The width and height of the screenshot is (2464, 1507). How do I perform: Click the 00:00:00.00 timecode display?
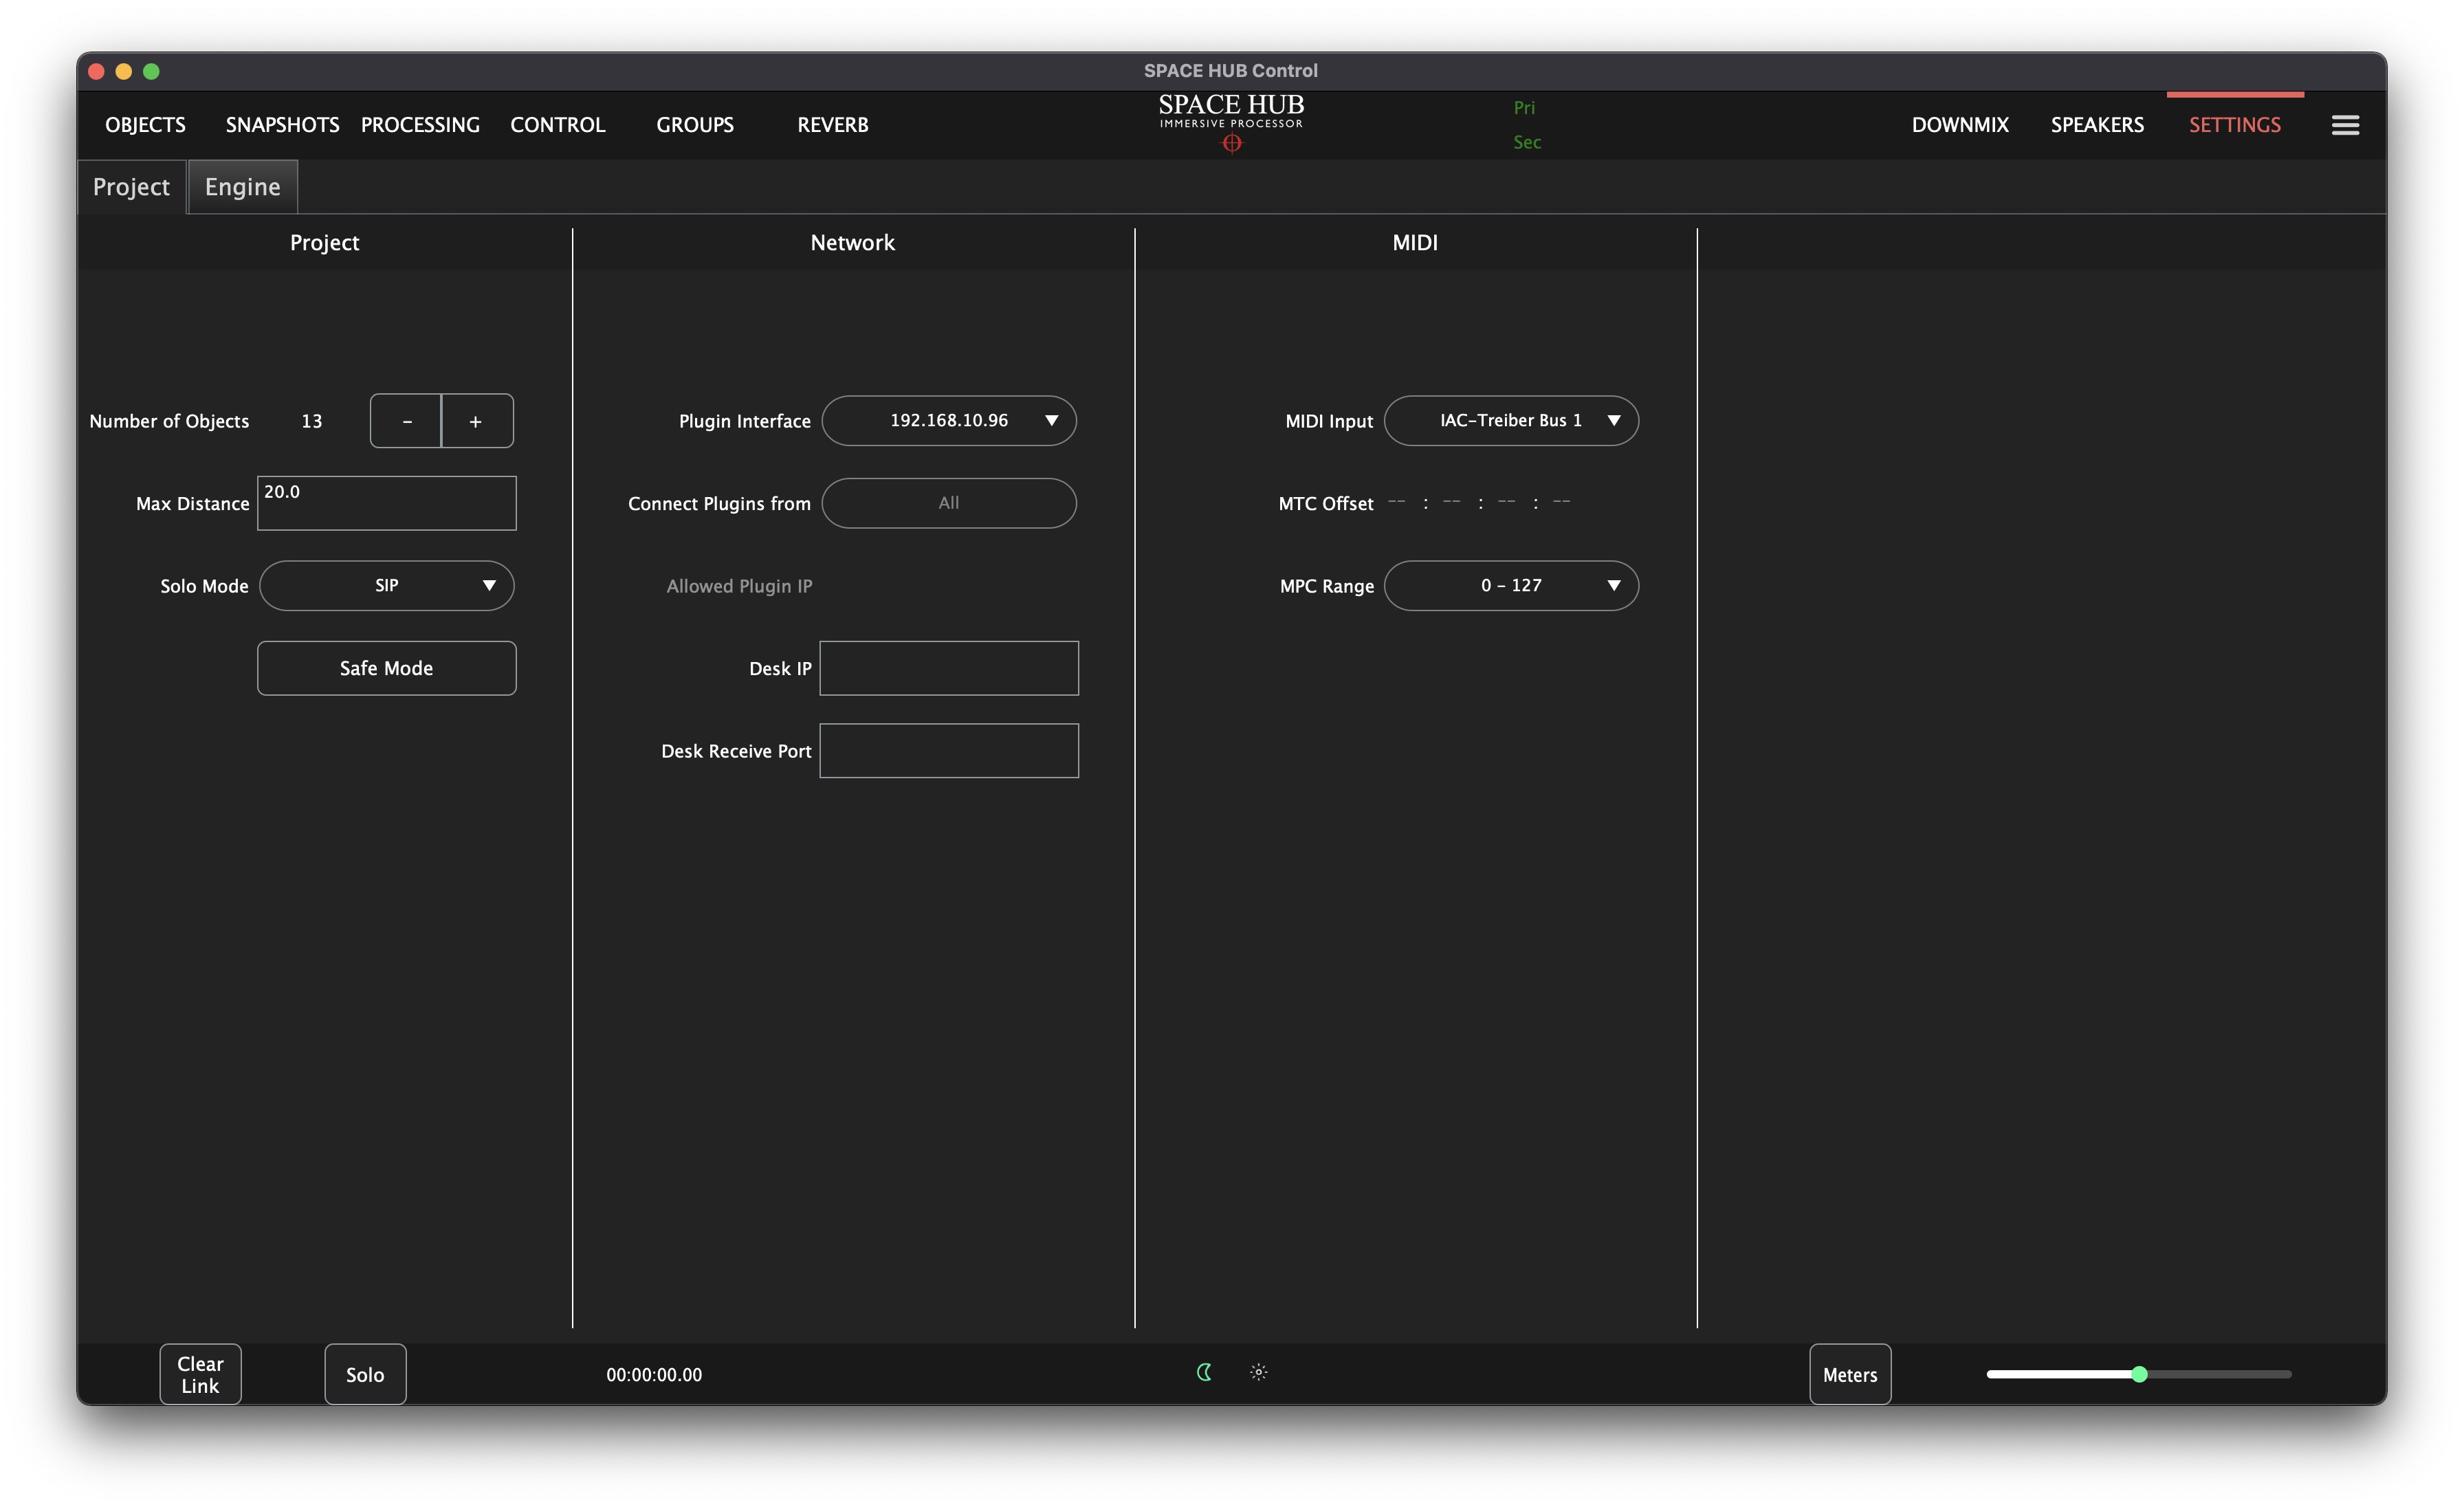pos(654,1375)
